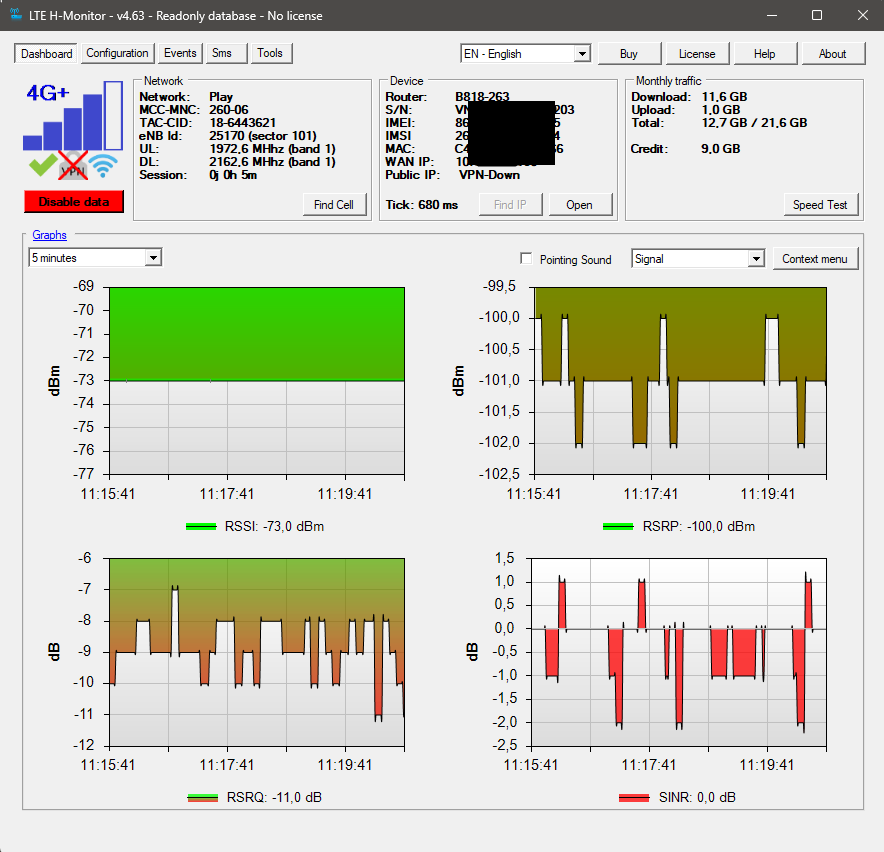Click the RSRQ legend color marker
Screen dimensions: 884x852
pos(202,798)
